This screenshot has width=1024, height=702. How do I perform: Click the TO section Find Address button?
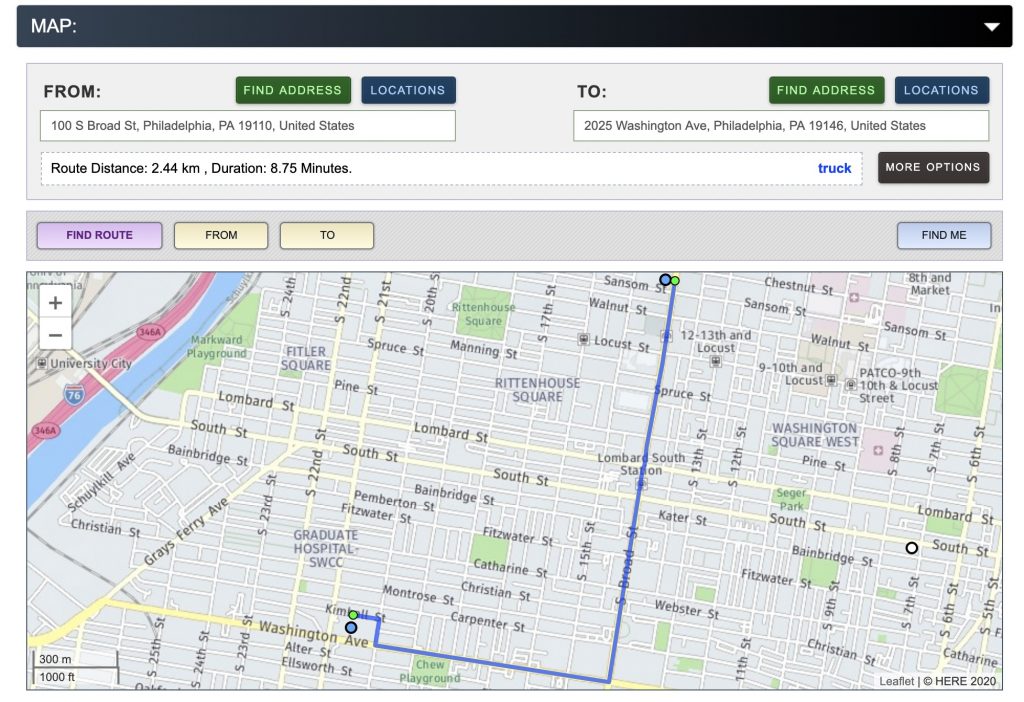(x=826, y=90)
